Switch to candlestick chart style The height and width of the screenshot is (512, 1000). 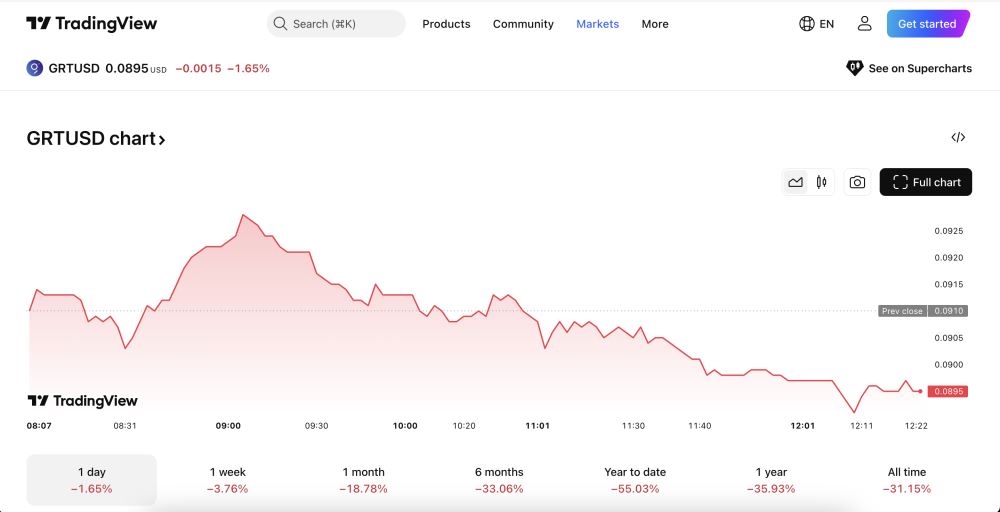tap(821, 182)
